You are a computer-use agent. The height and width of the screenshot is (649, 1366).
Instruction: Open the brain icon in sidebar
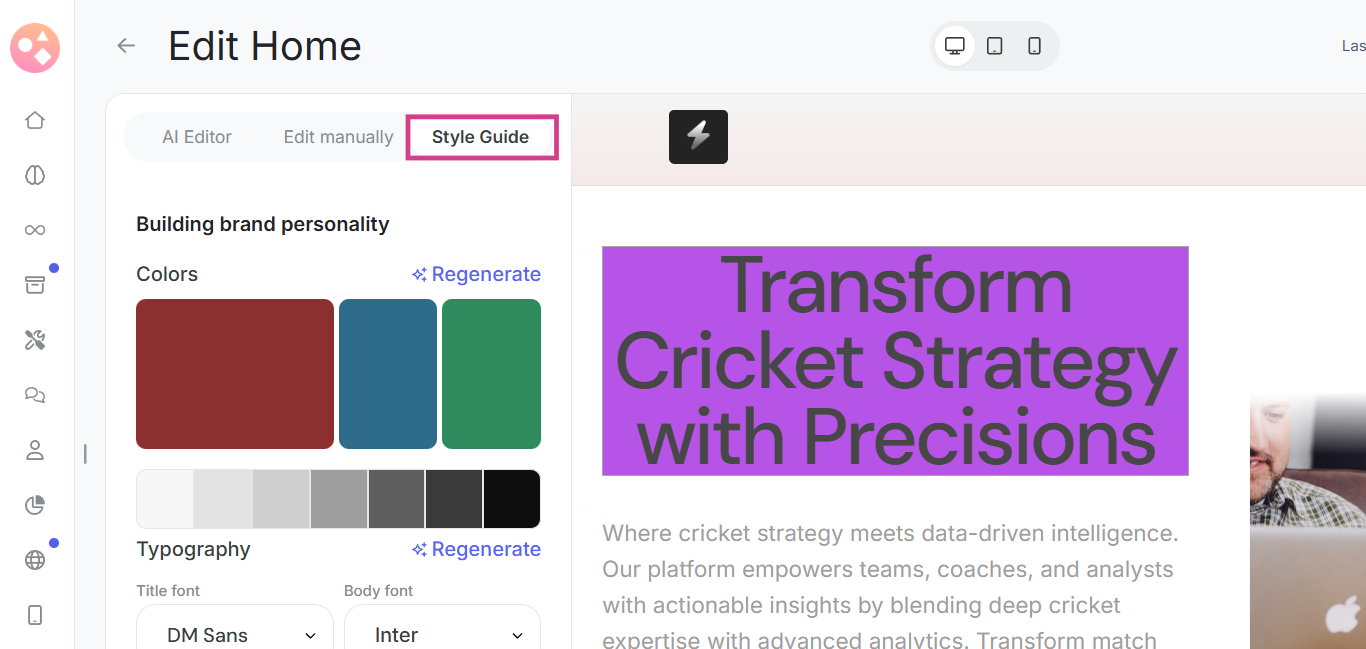click(35, 175)
